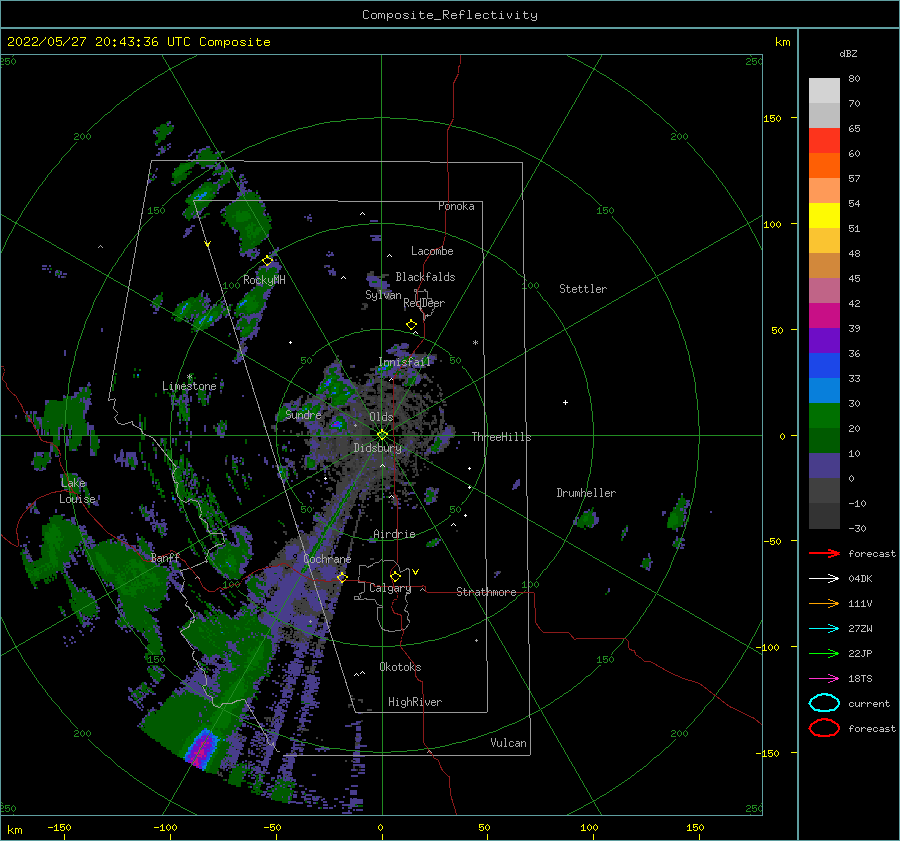Select the magenta 39-42 dBZ color swatch
The height and width of the screenshot is (841, 900).
[824, 316]
